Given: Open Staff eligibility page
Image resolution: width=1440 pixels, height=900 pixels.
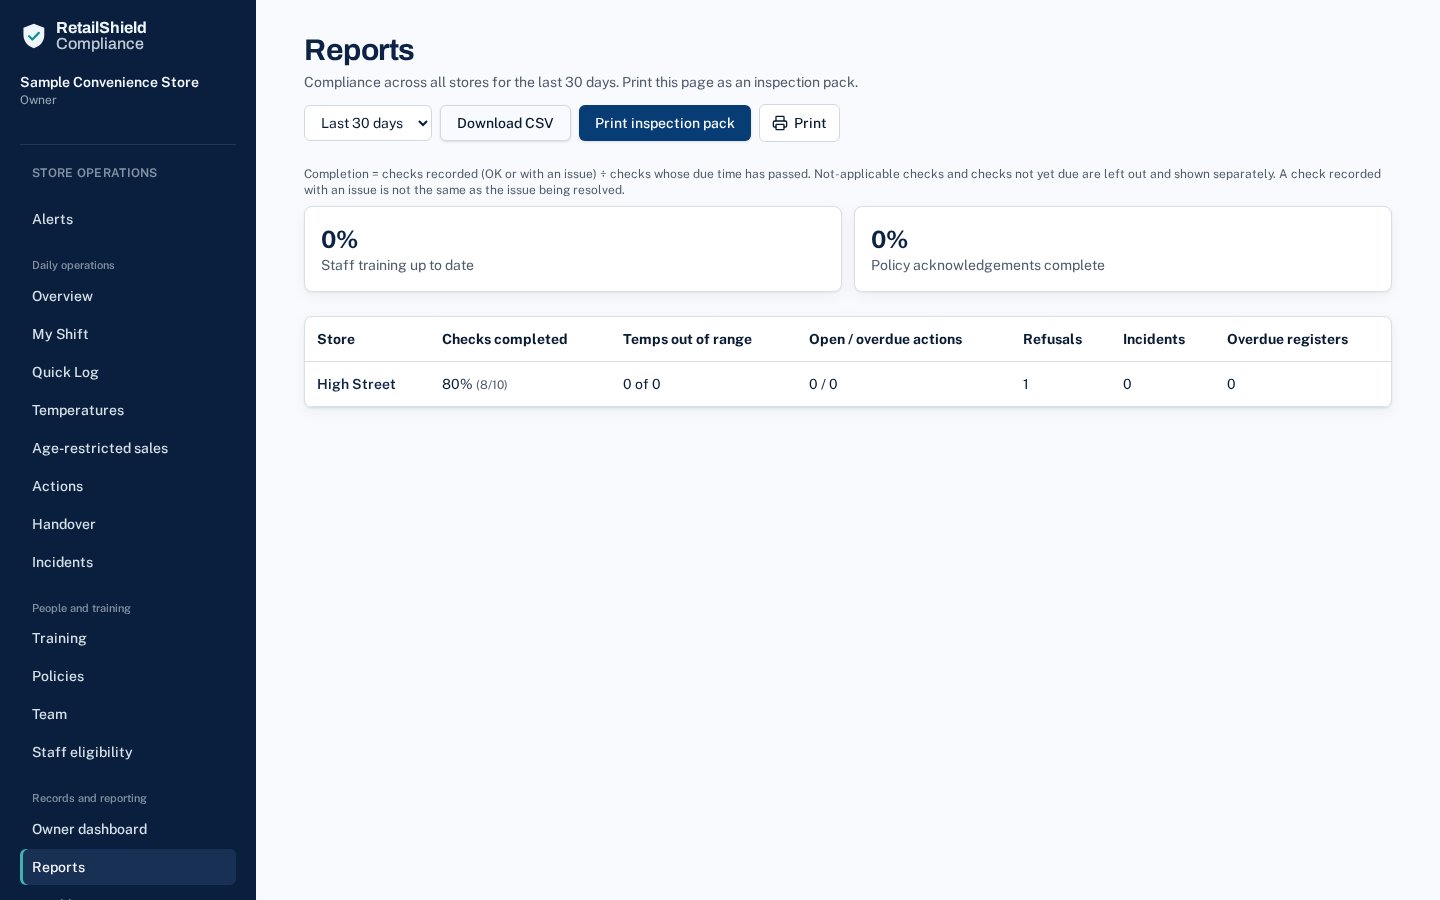Looking at the screenshot, I should [x=128, y=752].
